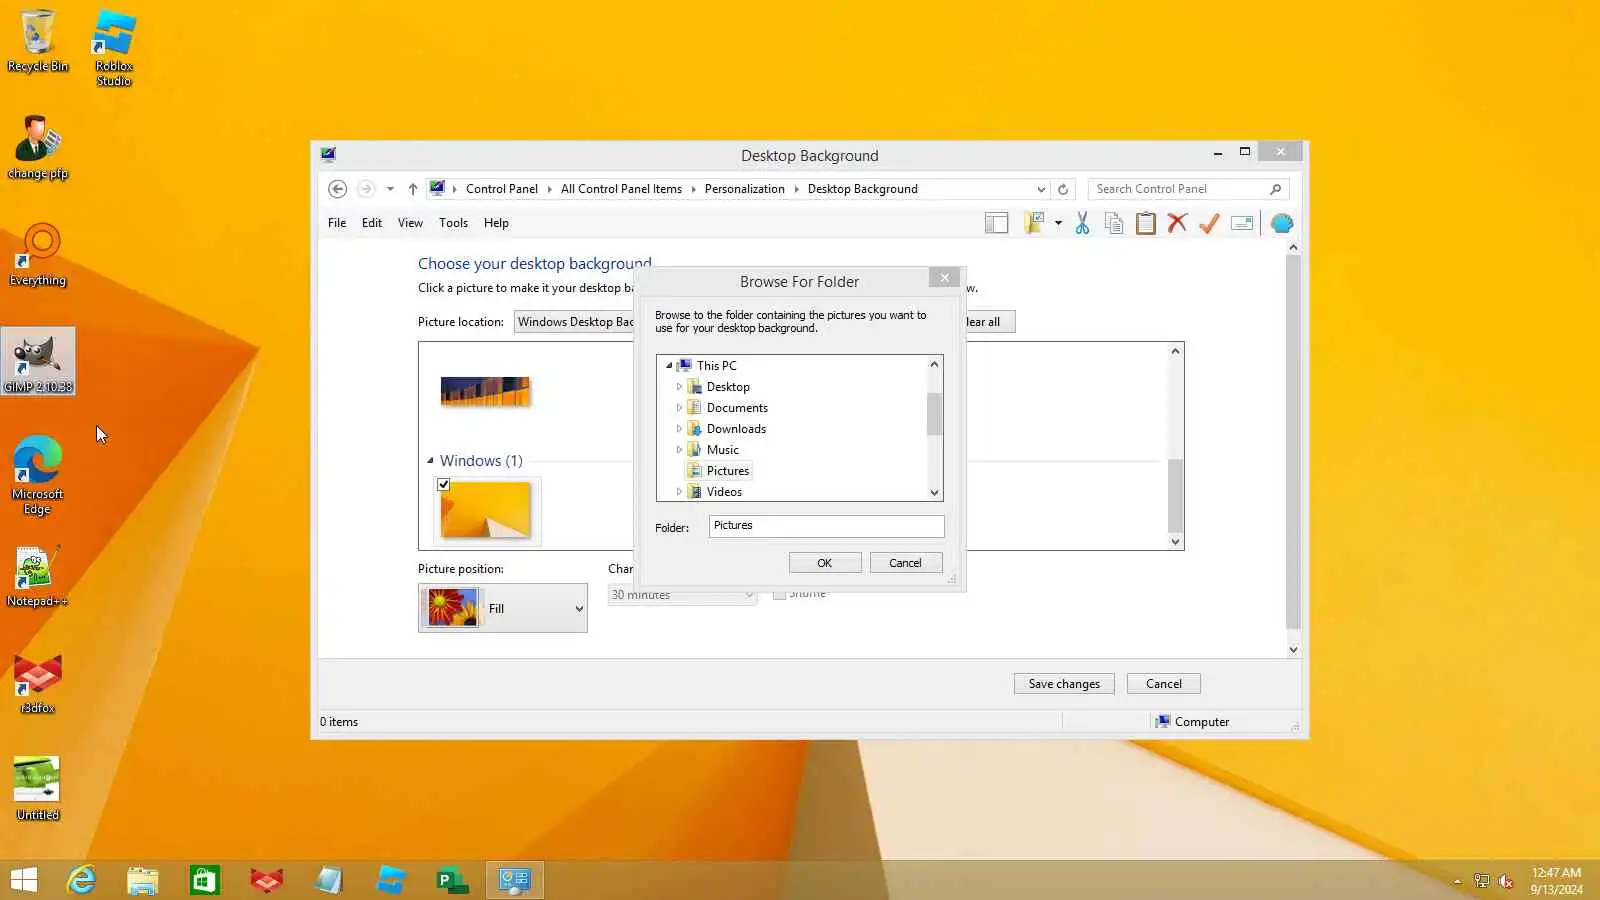Select Music in the folder tree
The image size is (1600, 900).
pyautogui.click(x=722, y=450)
